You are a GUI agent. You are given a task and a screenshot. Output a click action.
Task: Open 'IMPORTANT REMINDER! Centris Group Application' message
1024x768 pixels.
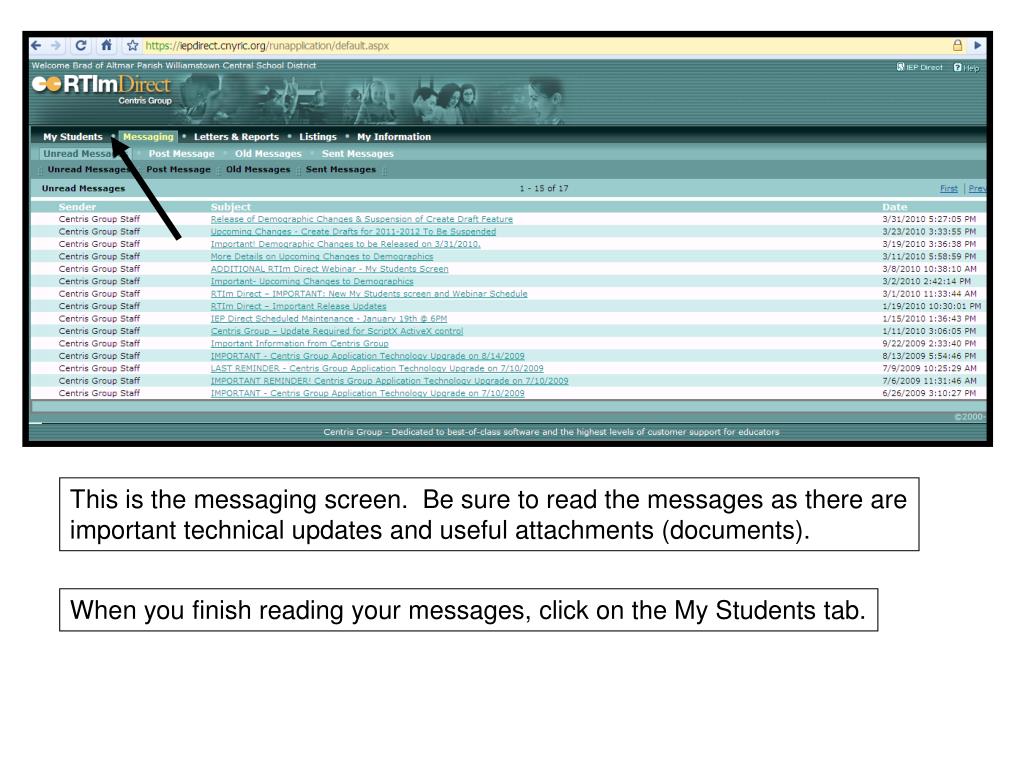pos(389,380)
